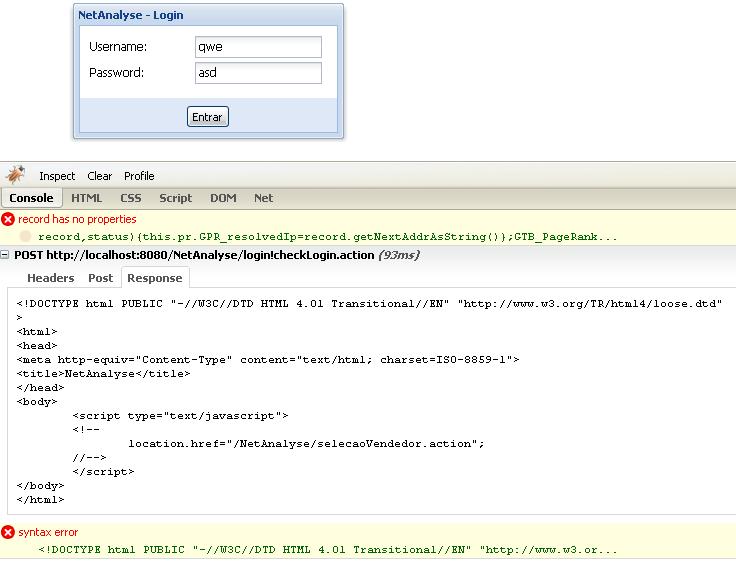Screen dimensions: 736x574
Task: Start Profile in Firebug toolbar
Action: [139, 176]
